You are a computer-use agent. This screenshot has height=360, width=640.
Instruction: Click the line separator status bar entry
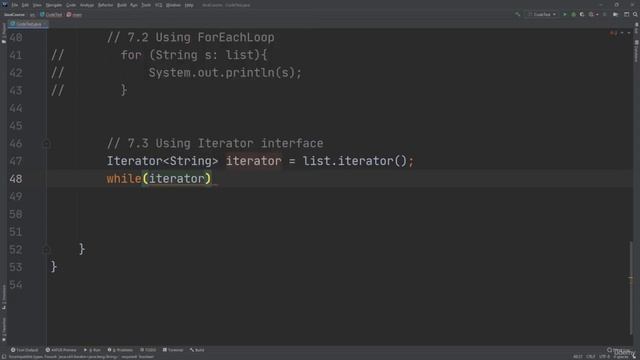point(590,357)
